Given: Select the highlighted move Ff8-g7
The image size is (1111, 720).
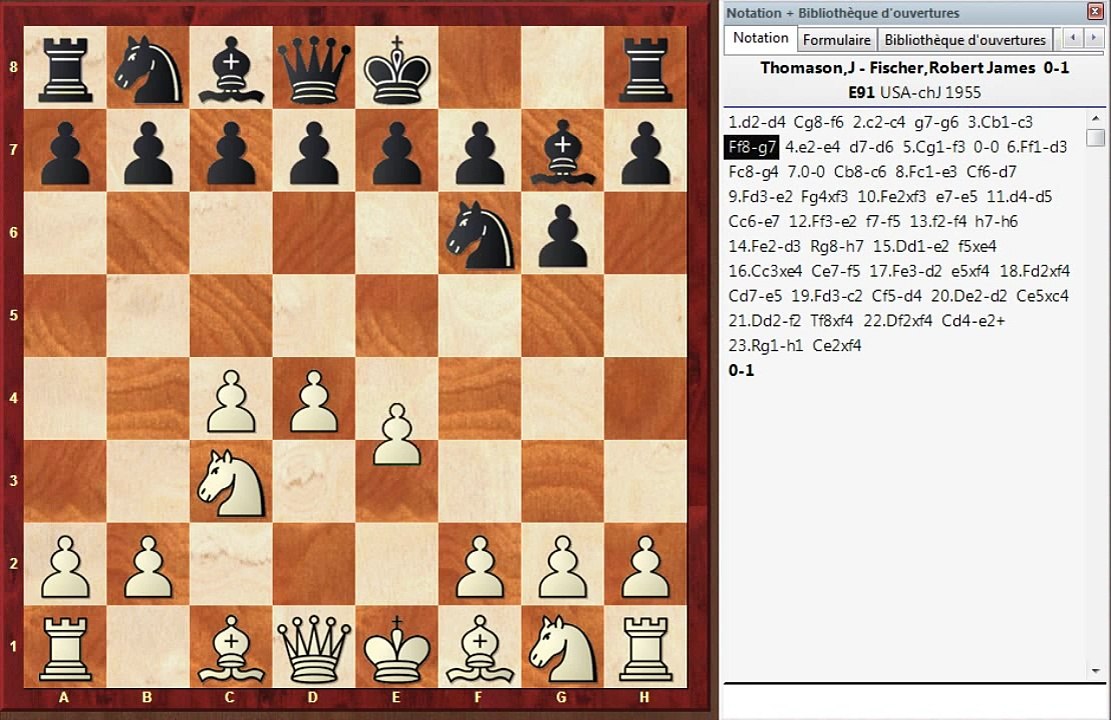Looking at the screenshot, I should [752, 147].
